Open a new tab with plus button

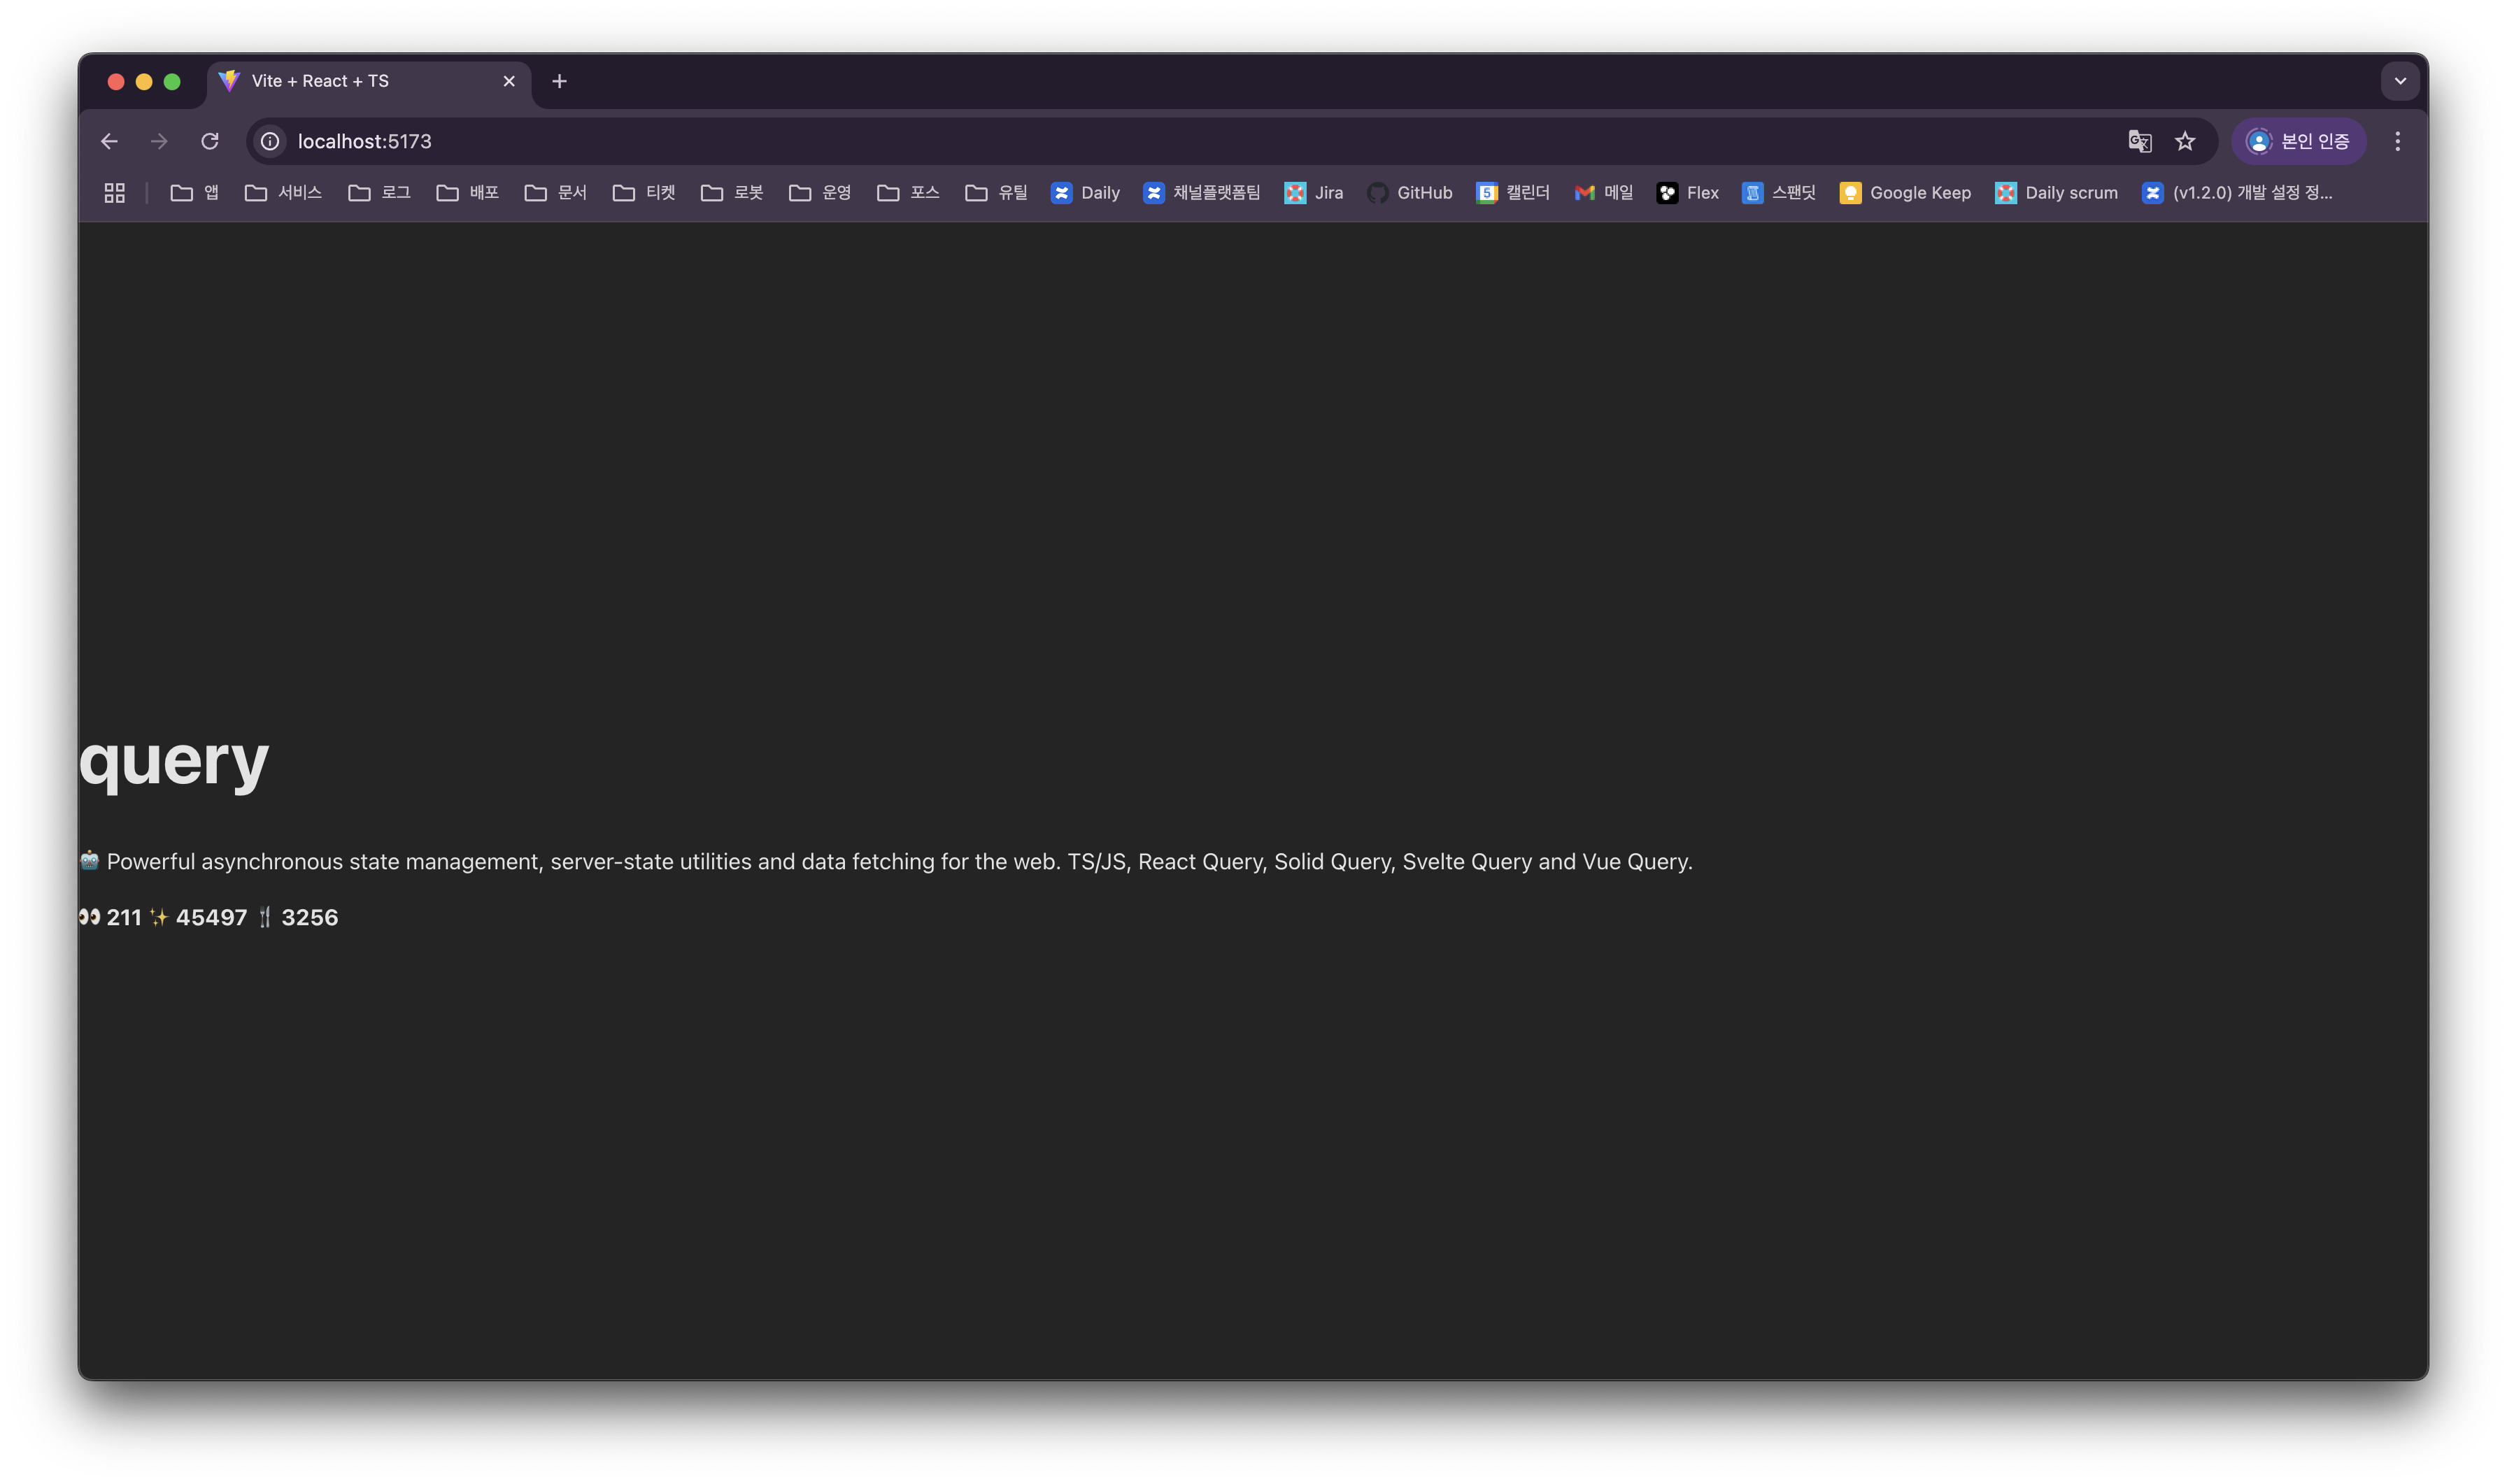pyautogui.click(x=559, y=81)
